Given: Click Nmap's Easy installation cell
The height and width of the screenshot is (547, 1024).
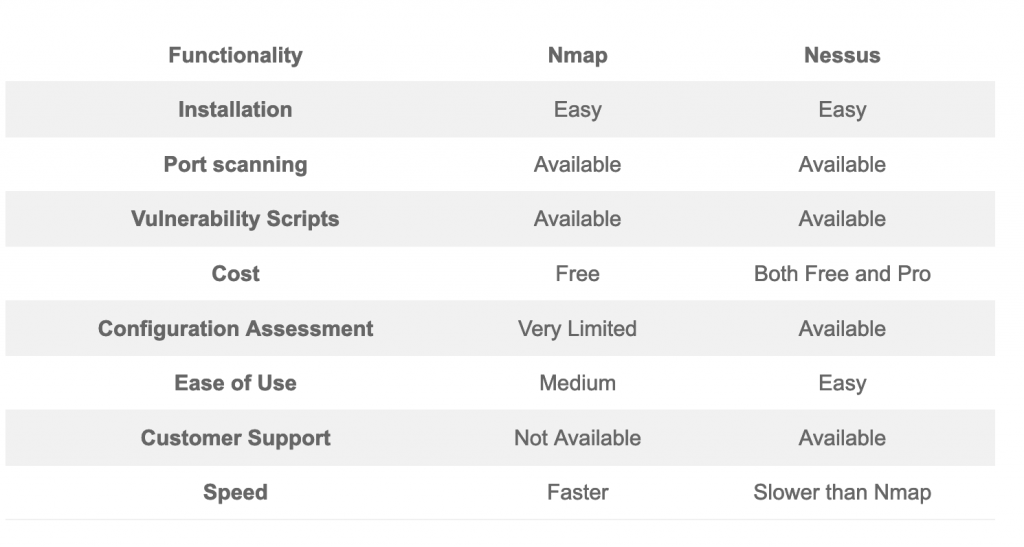Looking at the screenshot, I should coord(577,110).
